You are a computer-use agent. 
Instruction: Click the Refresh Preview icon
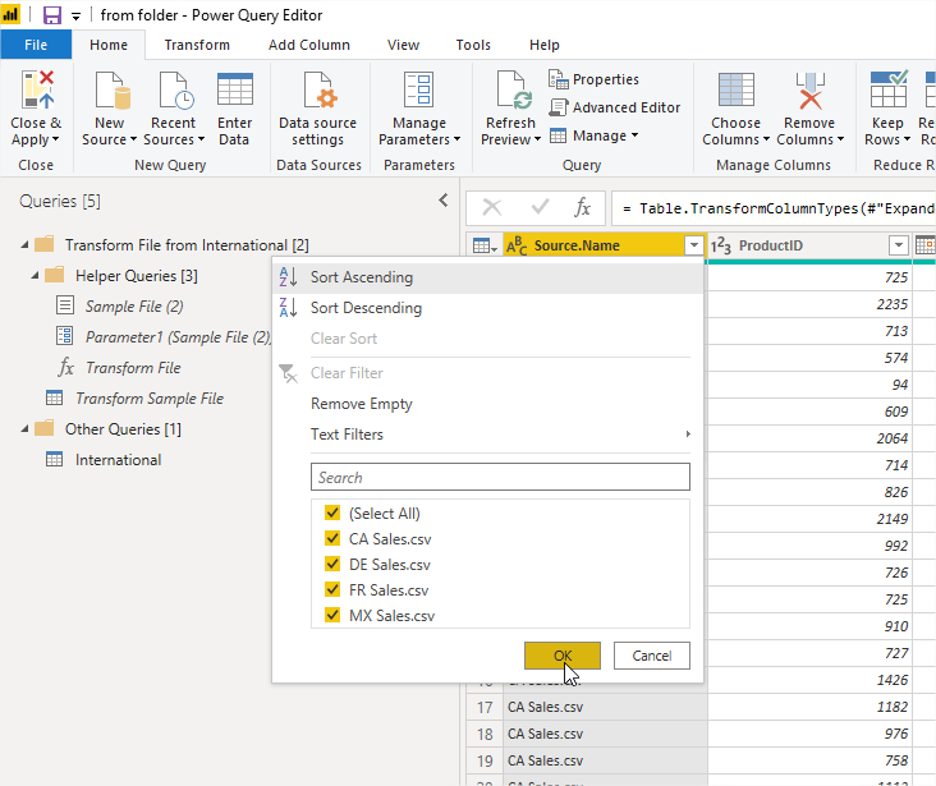pos(513,91)
